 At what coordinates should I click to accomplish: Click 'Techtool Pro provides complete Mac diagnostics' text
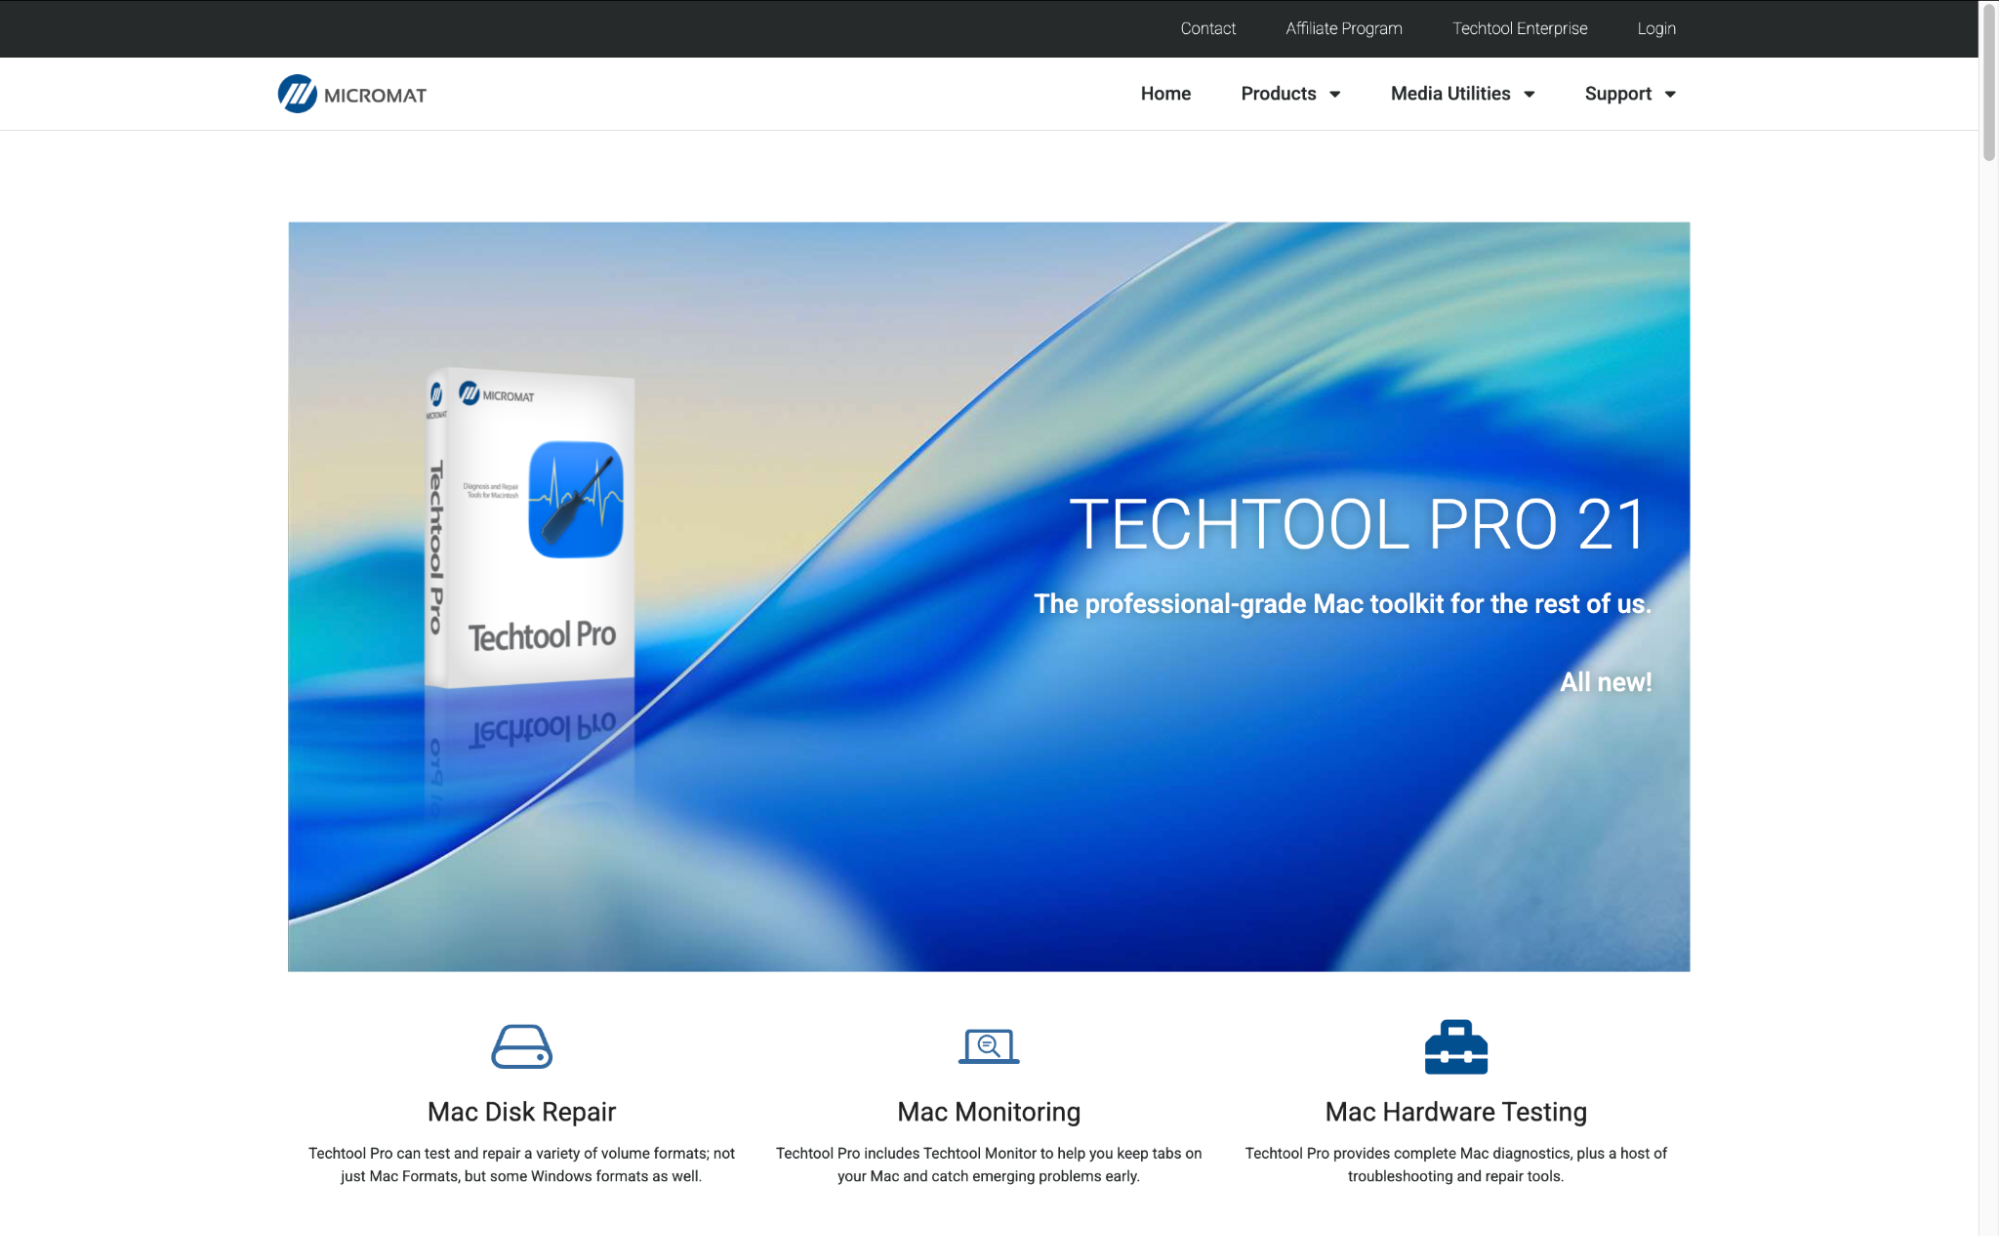[1455, 1164]
